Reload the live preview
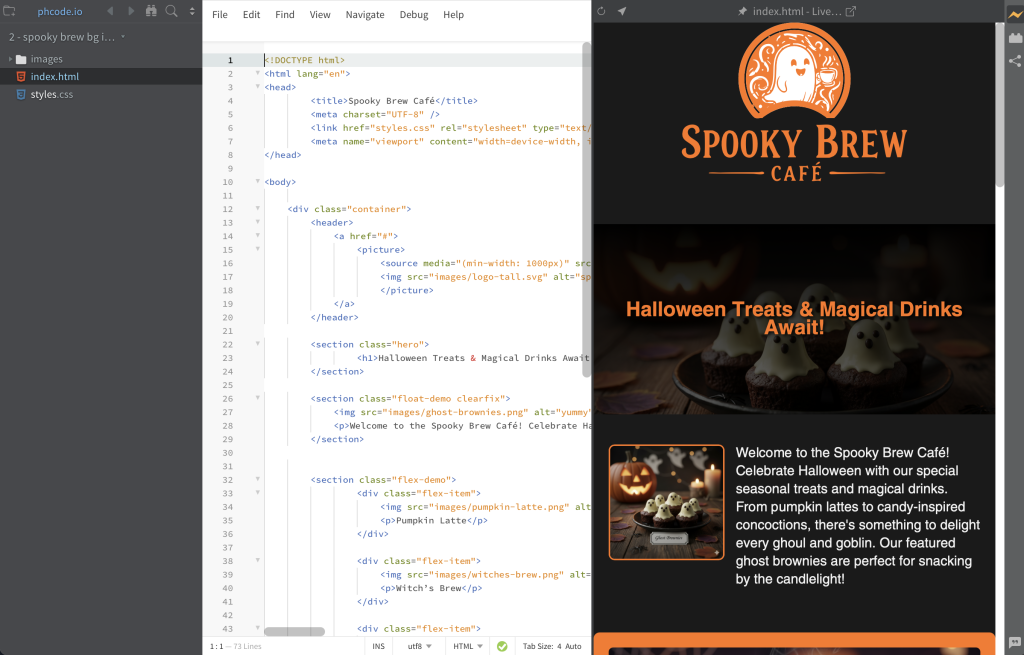This screenshot has width=1024, height=655. [x=601, y=12]
